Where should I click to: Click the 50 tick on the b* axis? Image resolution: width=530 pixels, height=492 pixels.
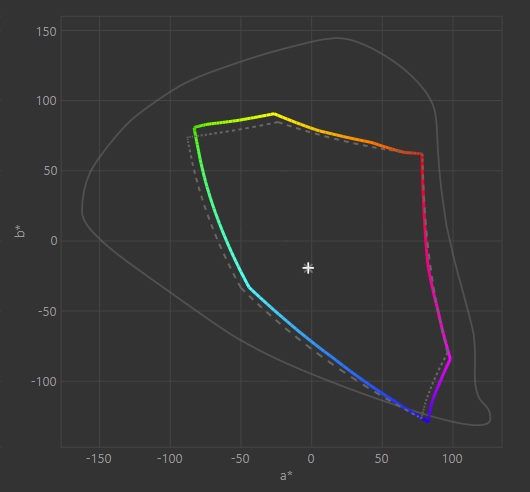50,171
